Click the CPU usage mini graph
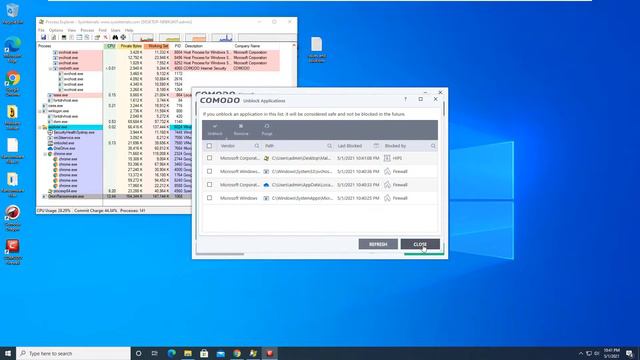Viewport: 640px width, 360px height. 143,38
